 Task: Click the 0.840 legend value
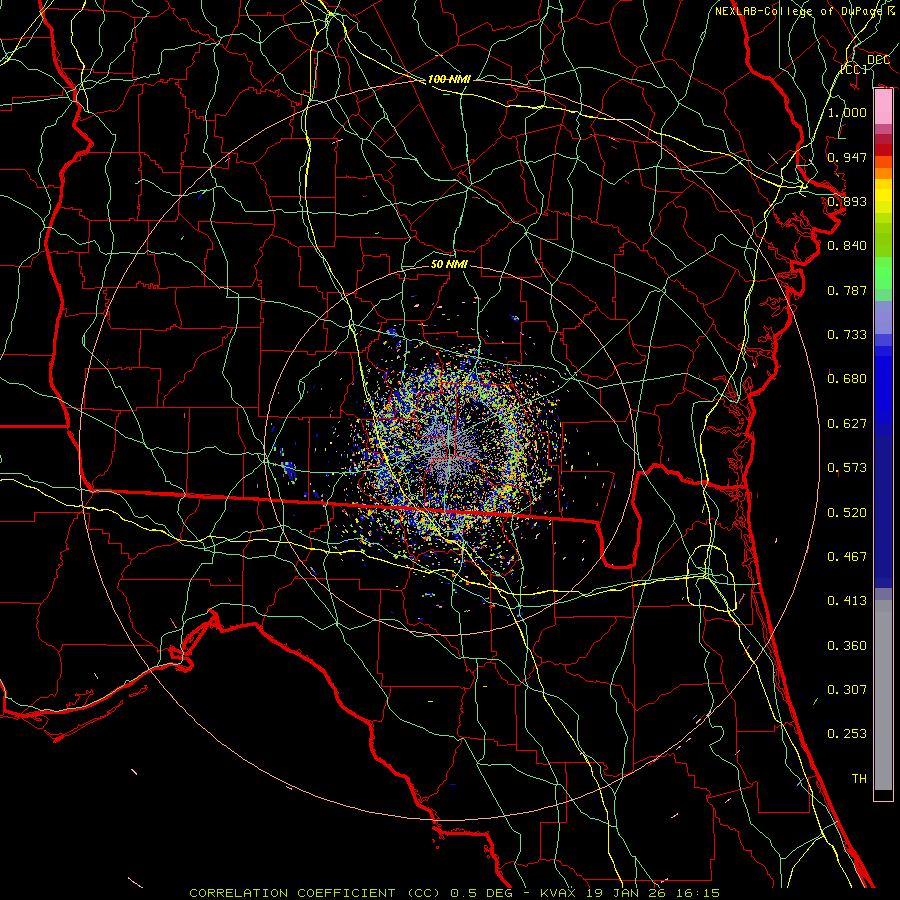pos(847,246)
